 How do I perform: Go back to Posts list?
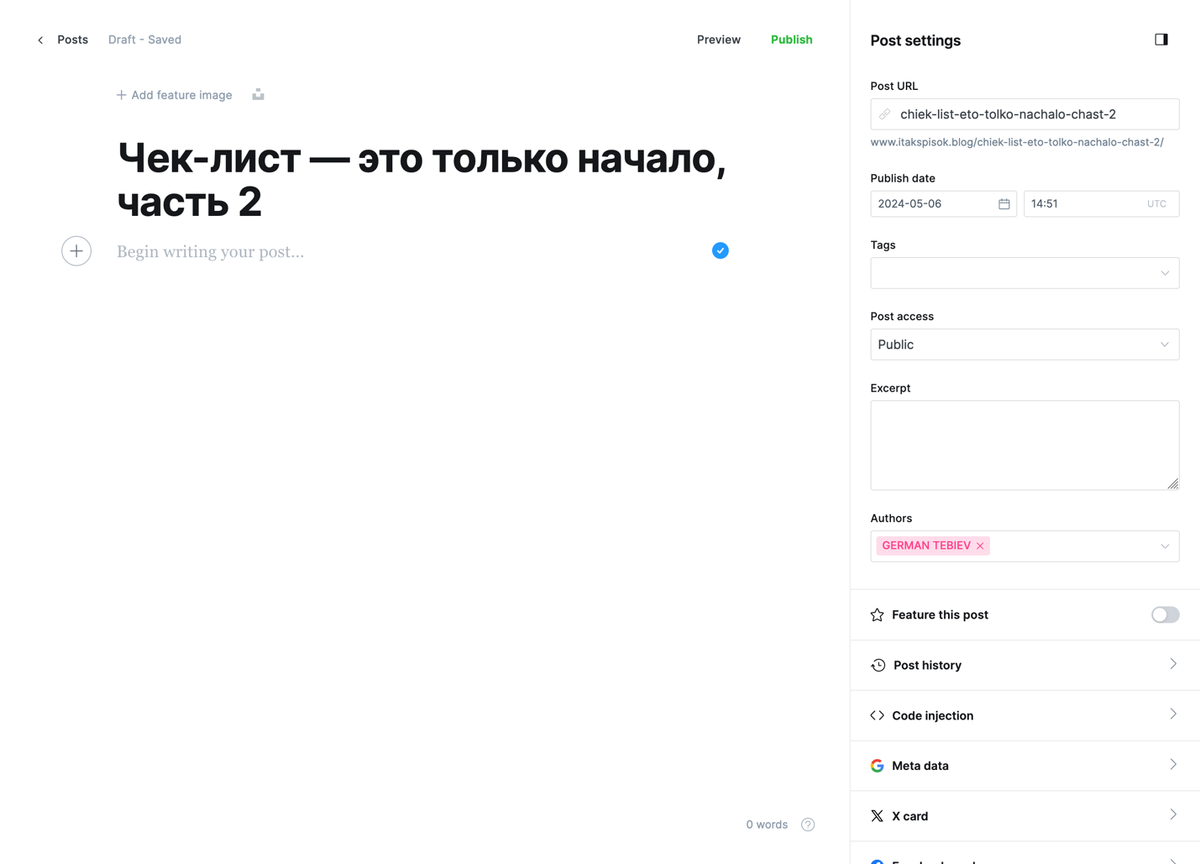(x=72, y=40)
